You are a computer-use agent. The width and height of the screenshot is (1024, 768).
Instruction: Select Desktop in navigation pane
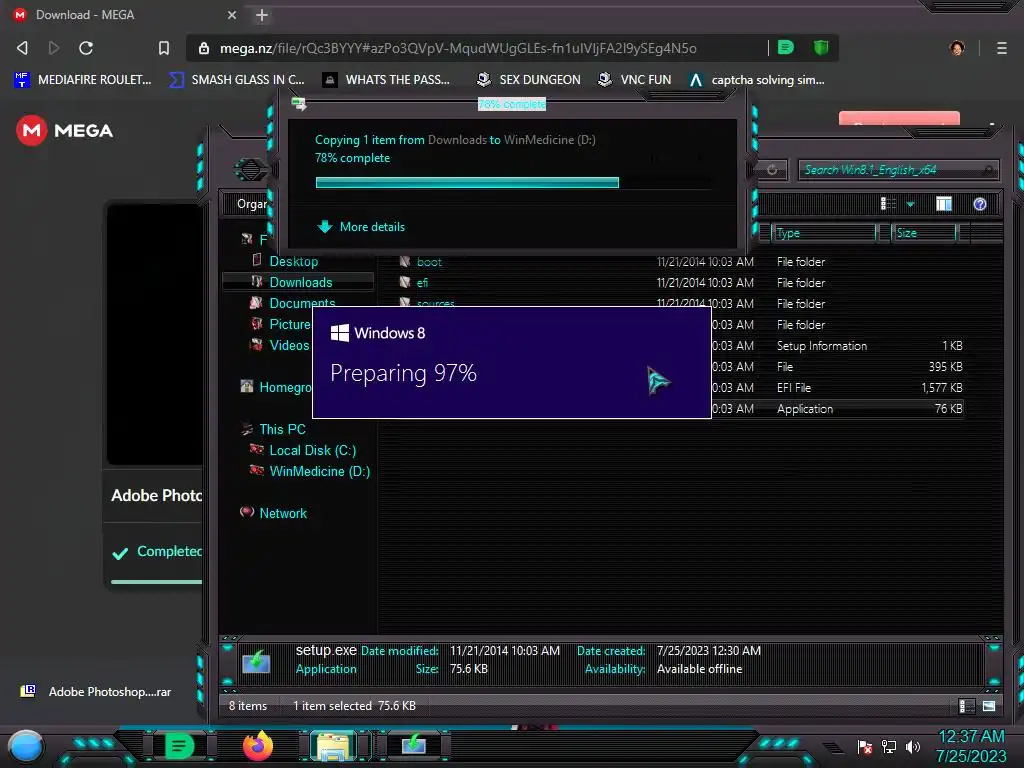pyautogui.click(x=293, y=261)
